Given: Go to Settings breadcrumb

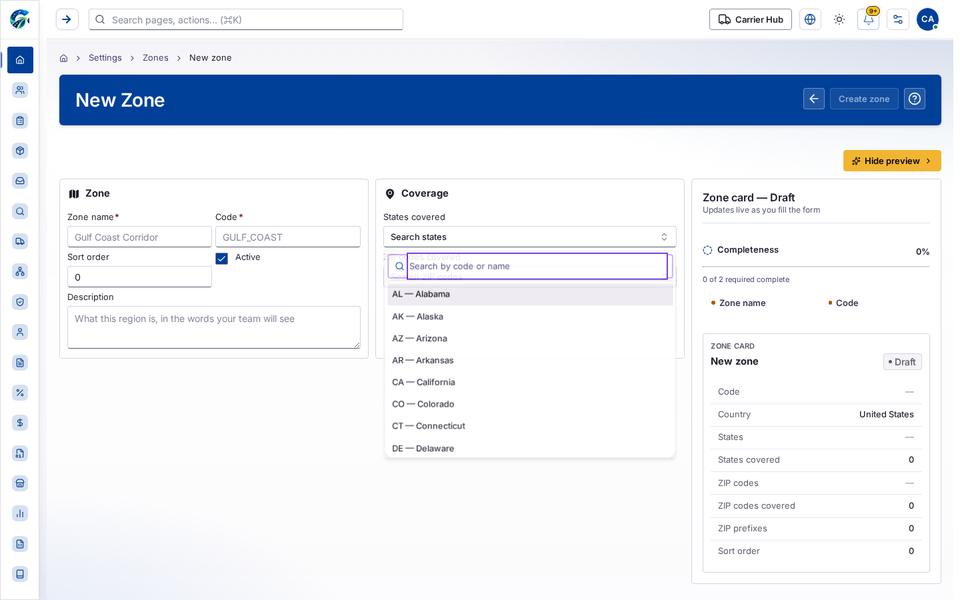Looking at the screenshot, I should pyautogui.click(x=105, y=58).
